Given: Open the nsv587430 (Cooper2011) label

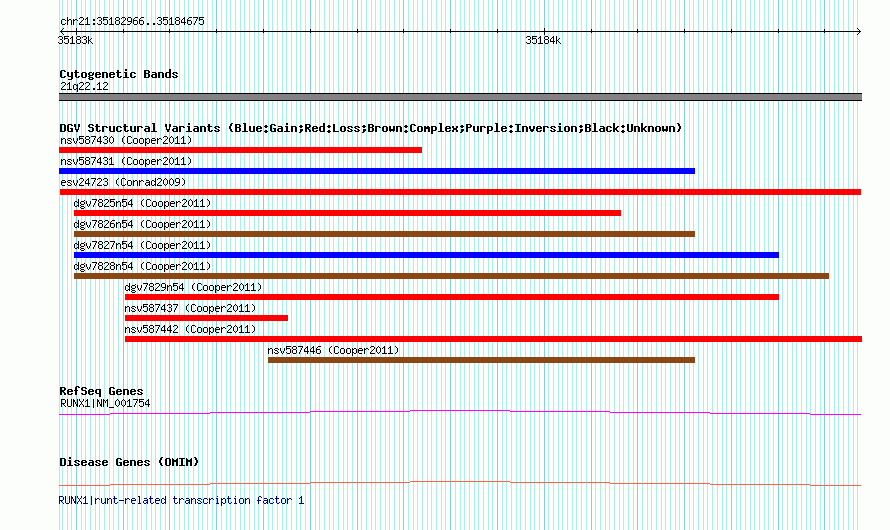Looking at the screenshot, I should (x=126, y=140).
